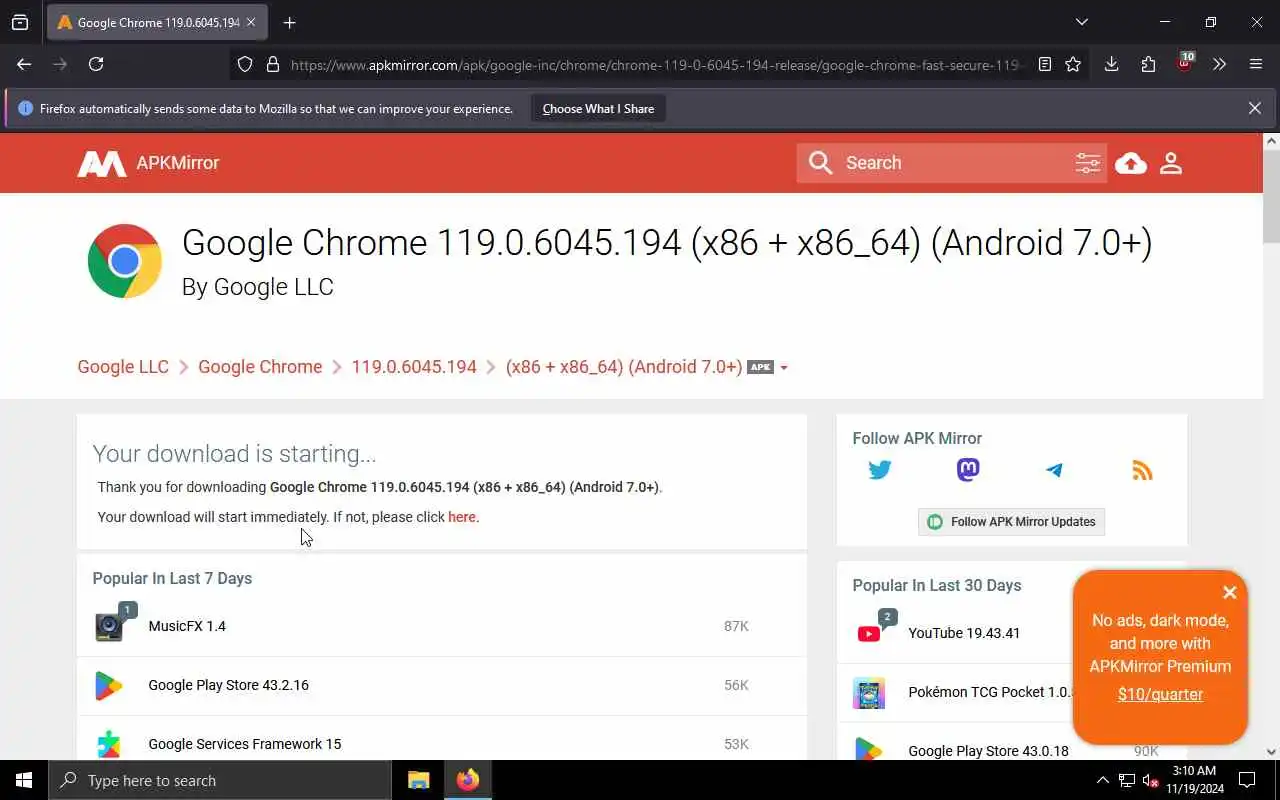Open File Explorer from the taskbar
The height and width of the screenshot is (800, 1280).
(418, 780)
